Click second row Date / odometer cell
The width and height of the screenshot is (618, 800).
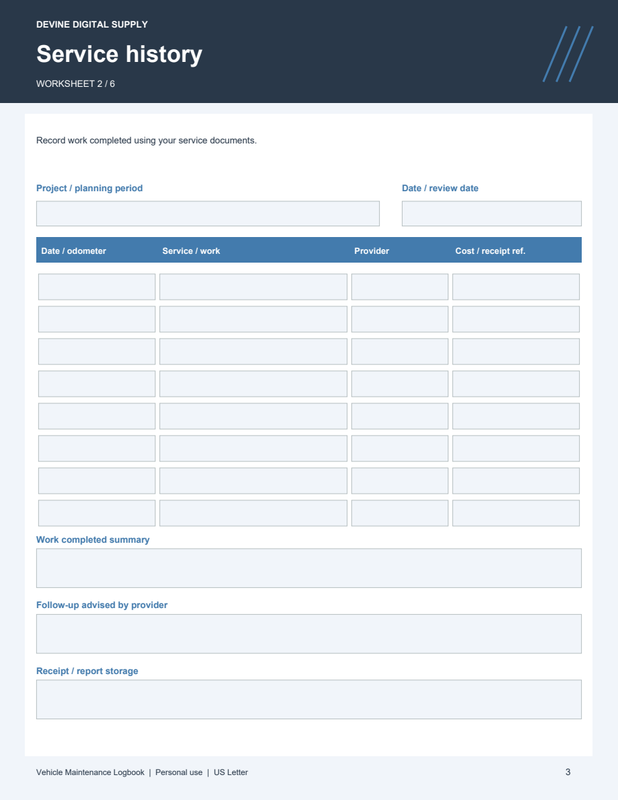pos(97,319)
